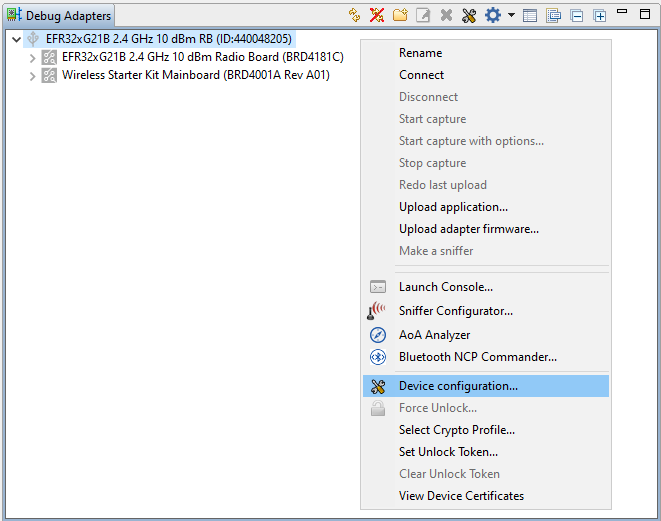Viewport: 661px width, 521px height.
Task: Choose Connect from the context menu
Action: click(421, 75)
